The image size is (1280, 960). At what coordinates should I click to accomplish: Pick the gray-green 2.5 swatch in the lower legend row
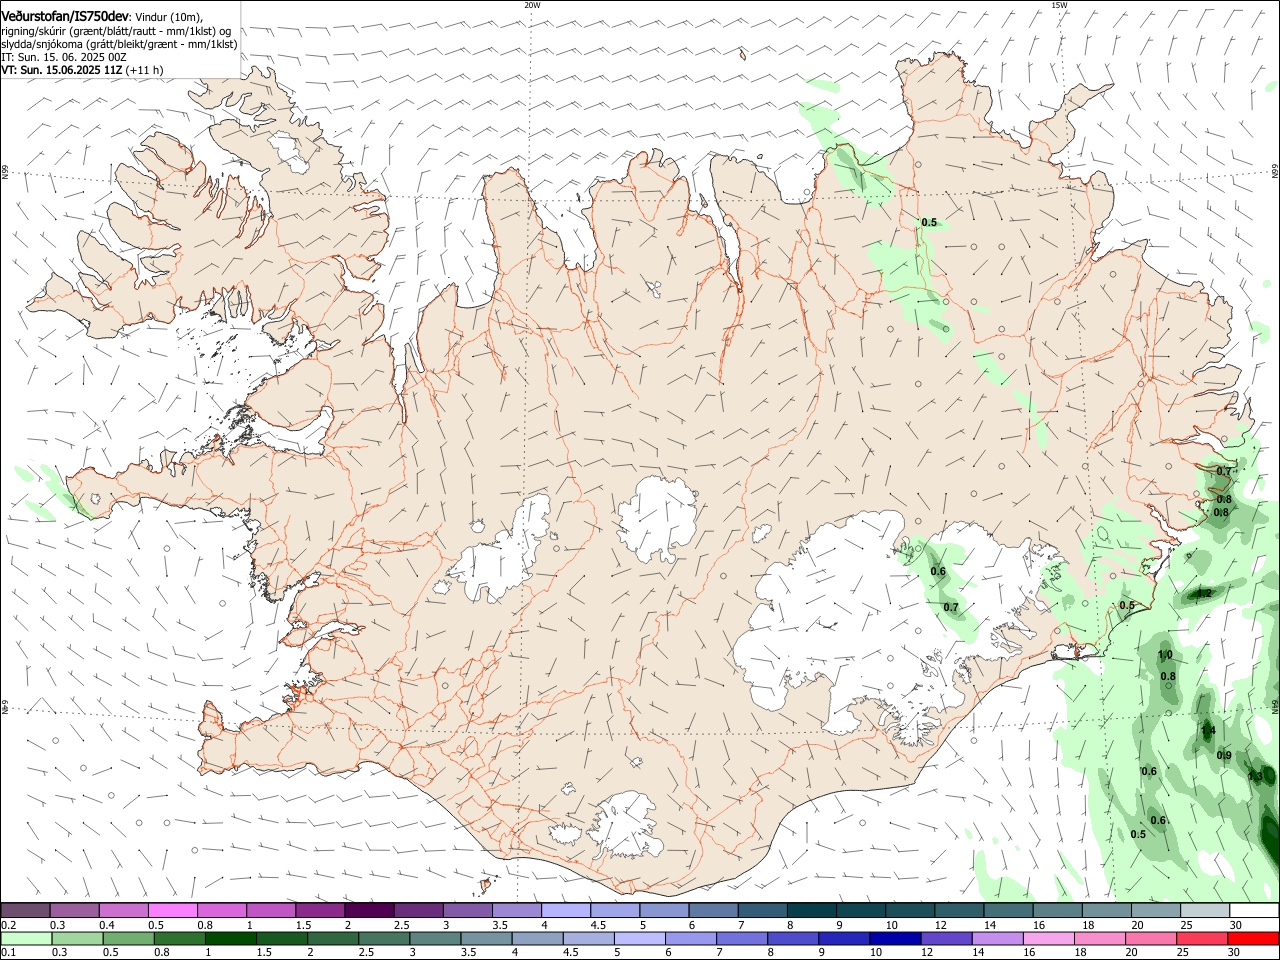pyautogui.click(x=384, y=939)
